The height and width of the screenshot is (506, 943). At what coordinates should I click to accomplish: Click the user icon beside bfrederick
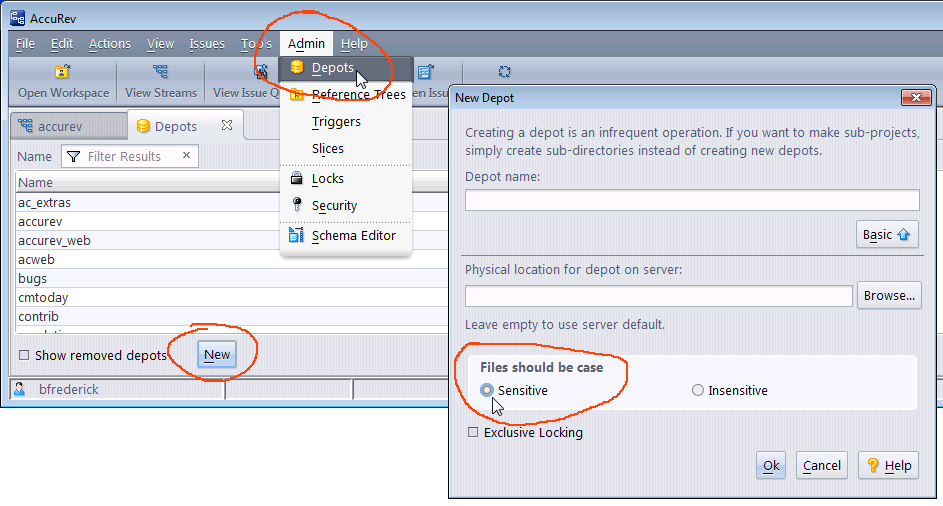(x=20, y=389)
